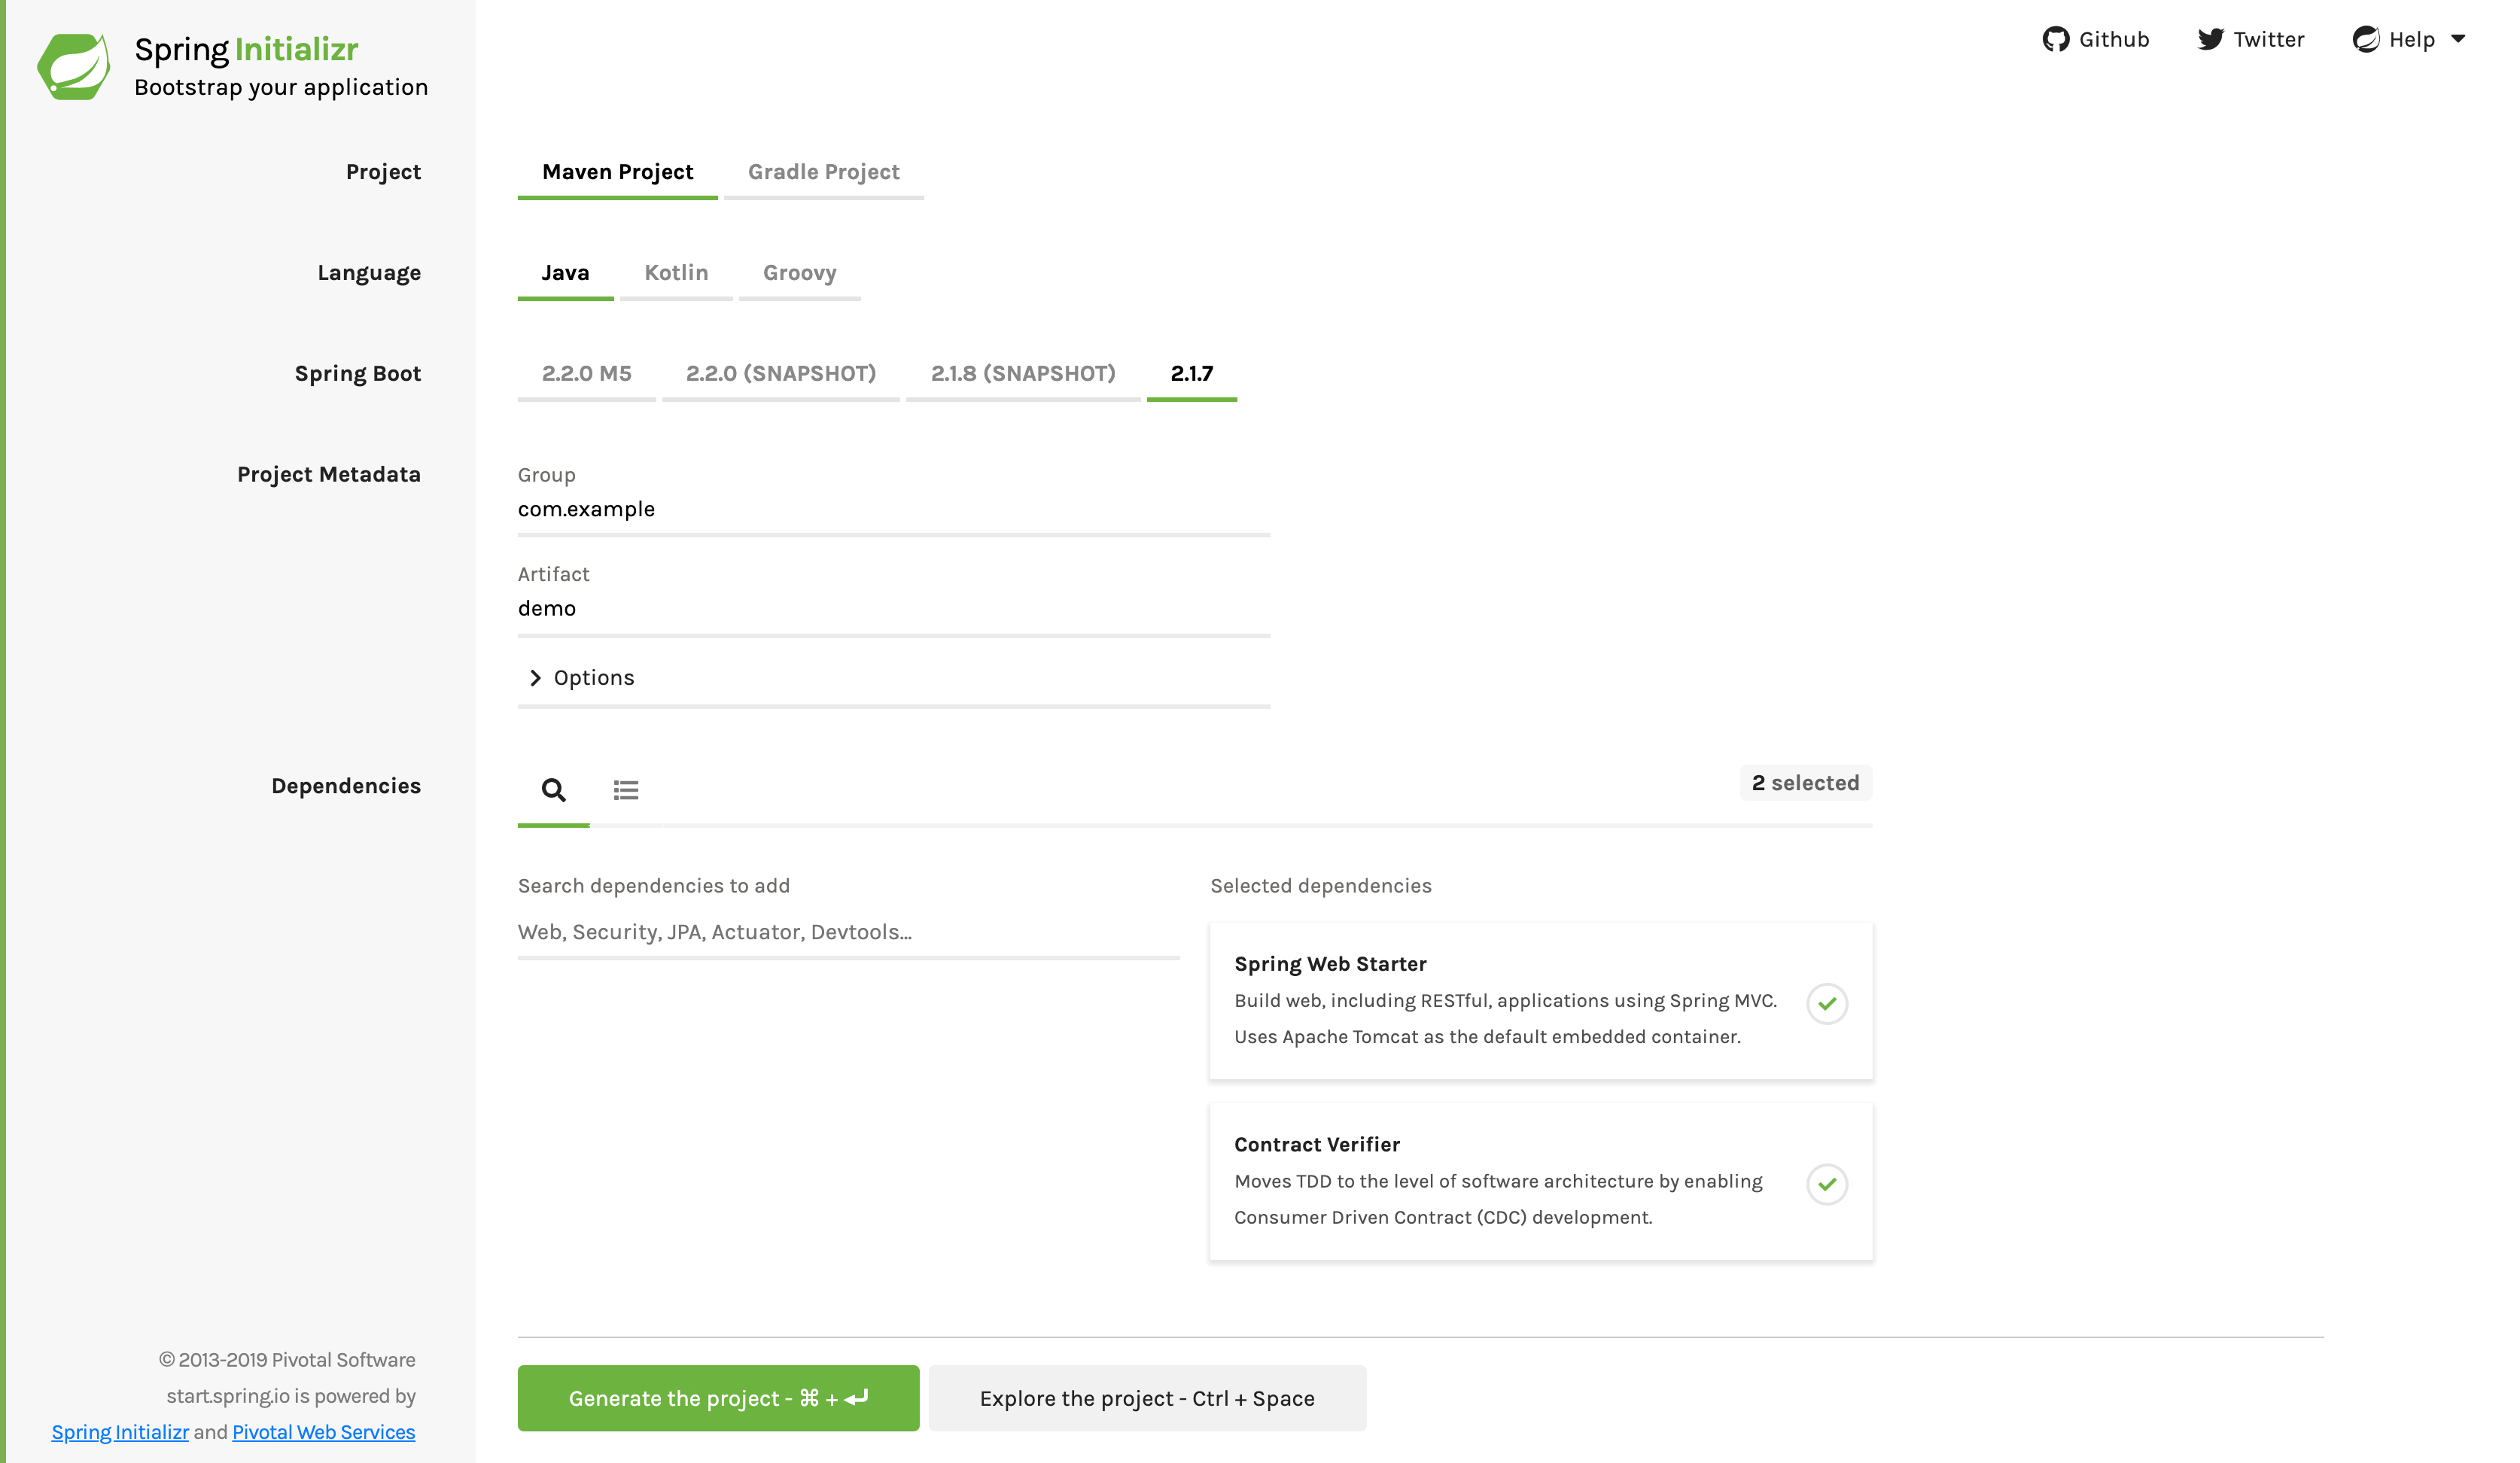Select Kotlin as the language
Viewport: 2520px width, 1463px height.
(x=677, y=272)
